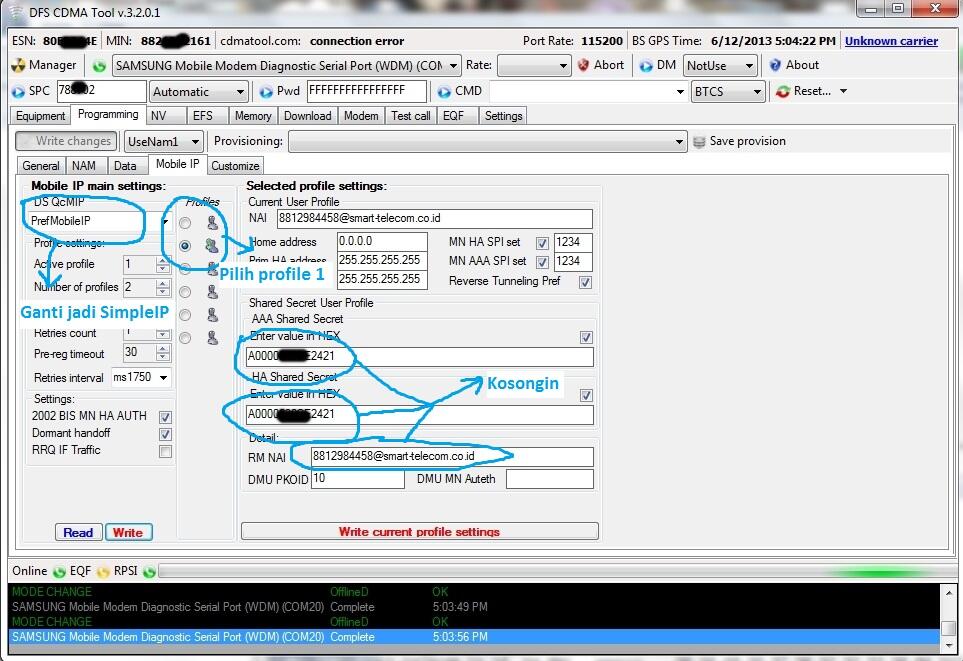Viewport: 963px width, 661px height.
Task: Click the DM mode icon
Action: tap(645, 66)
